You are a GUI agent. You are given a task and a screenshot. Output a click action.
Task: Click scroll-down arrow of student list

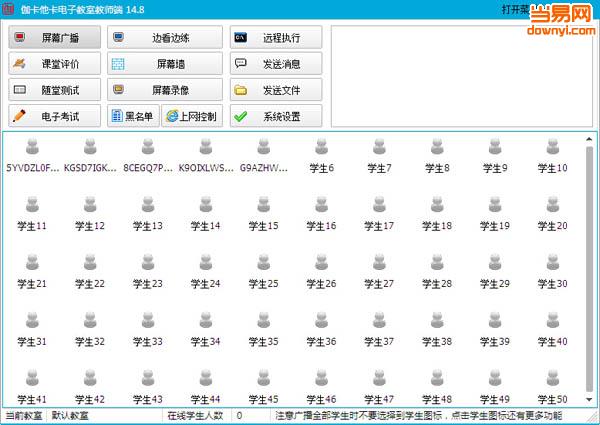tap(589, 399)
